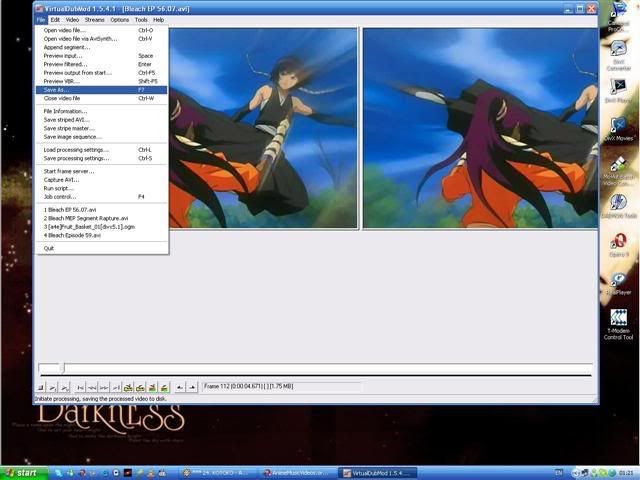This screenshot has height=480, width=640.
Task: Set selection end mark-out button
Action: tap(192, 387)
